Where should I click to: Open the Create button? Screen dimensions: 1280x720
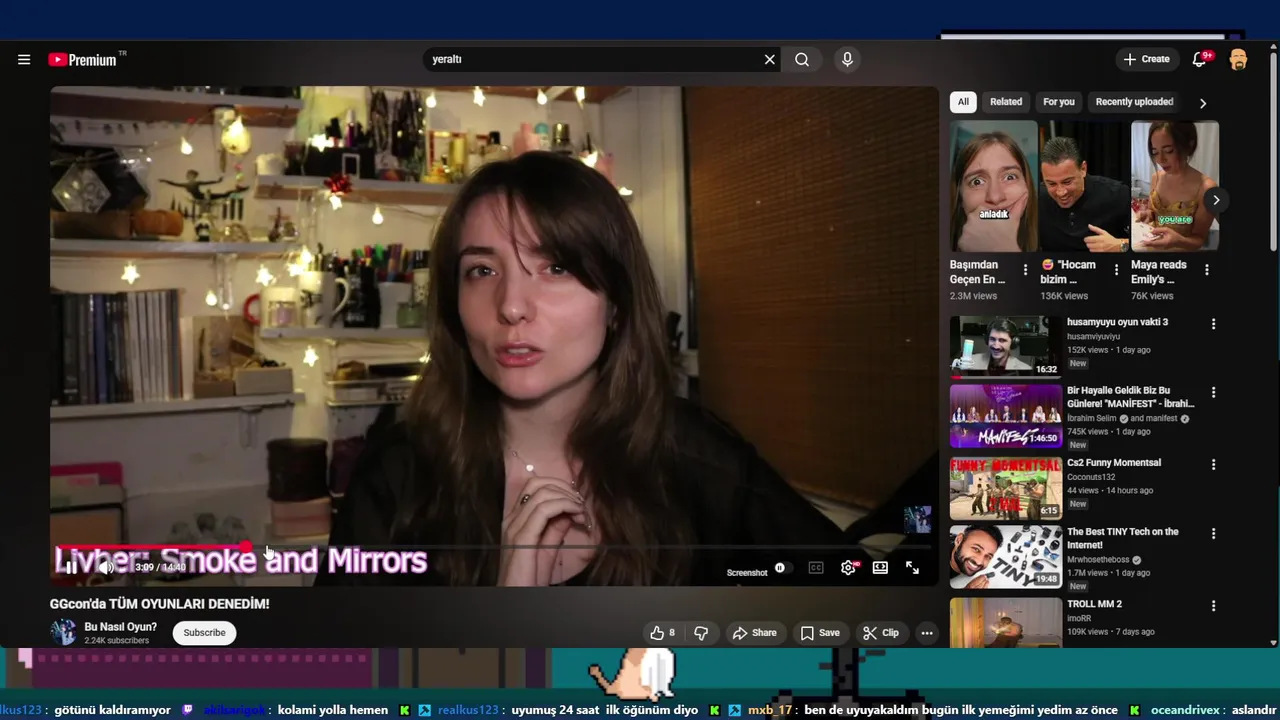1146,59
